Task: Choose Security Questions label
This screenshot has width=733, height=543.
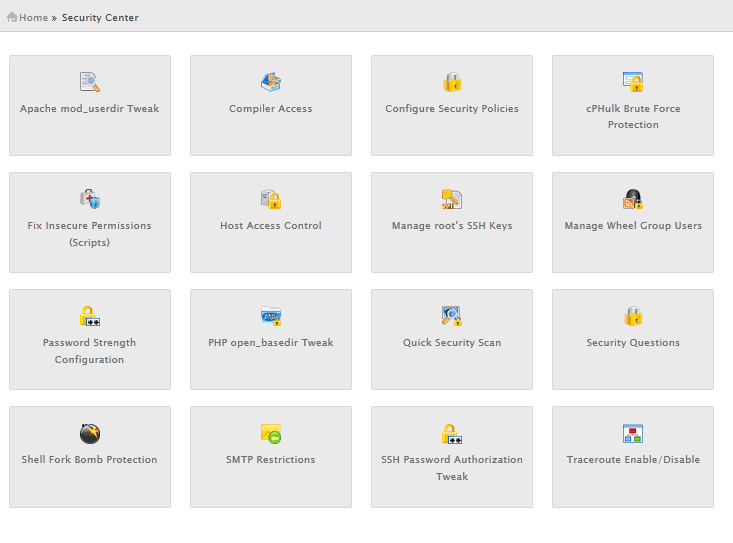Action: (633, 343)
